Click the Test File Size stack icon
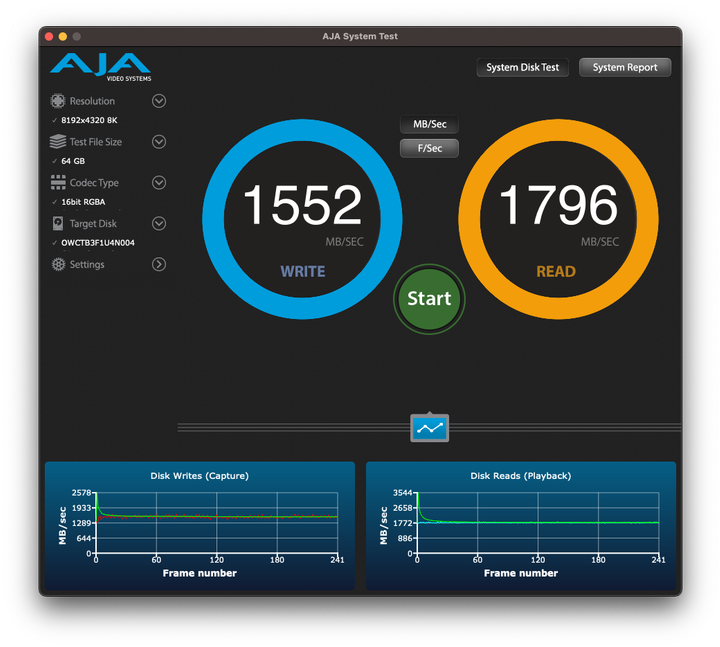This screenshot has width=720, height=647. tap(58, 142)
